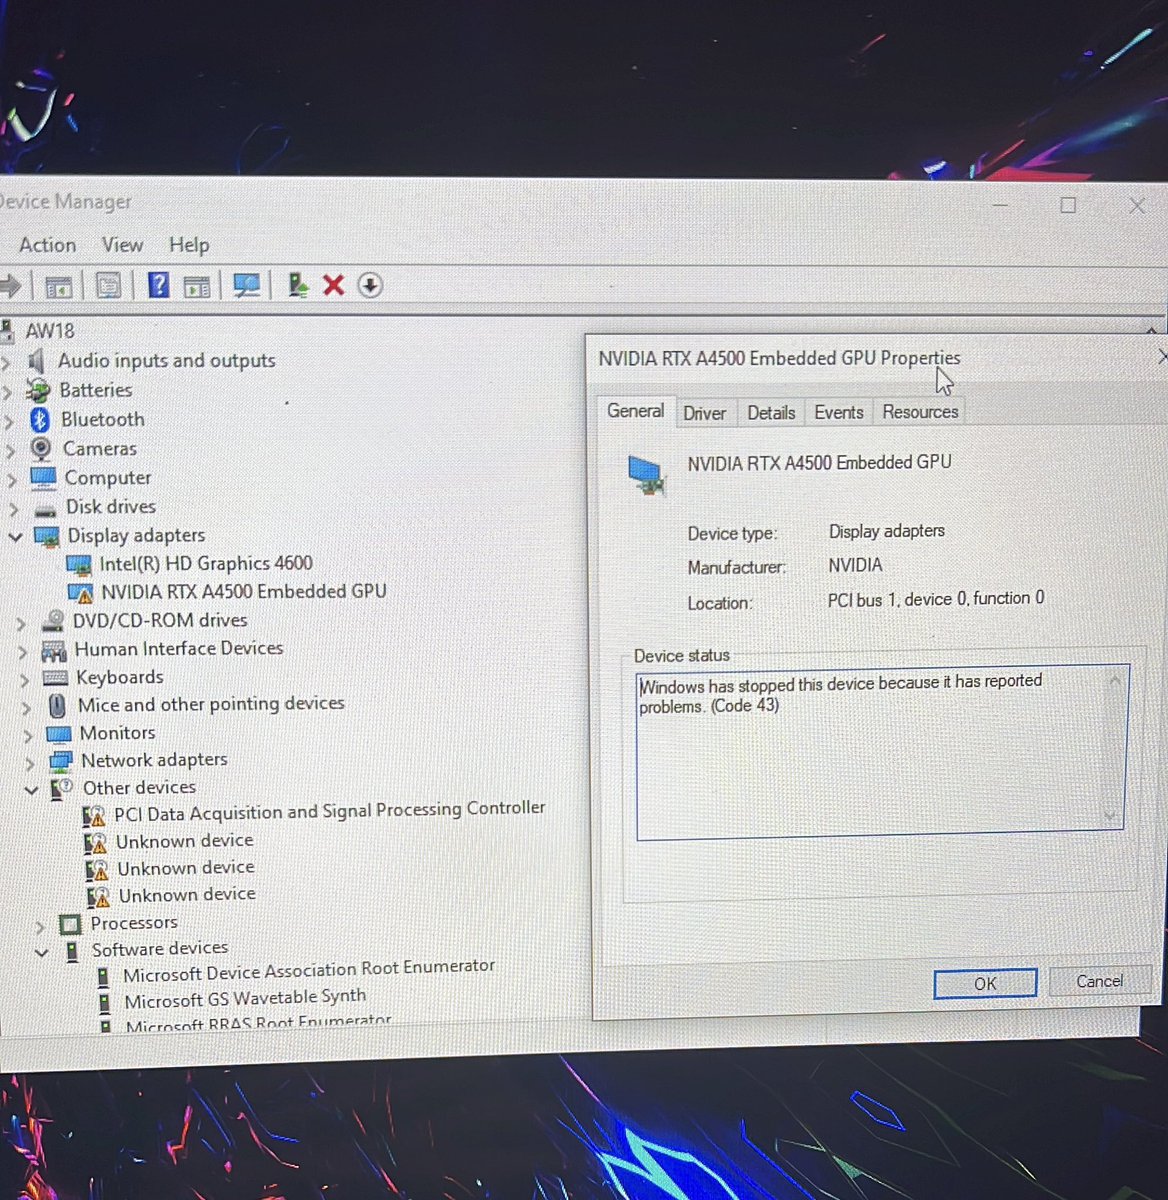Click the blue Help question mark icon

(158, 285)
